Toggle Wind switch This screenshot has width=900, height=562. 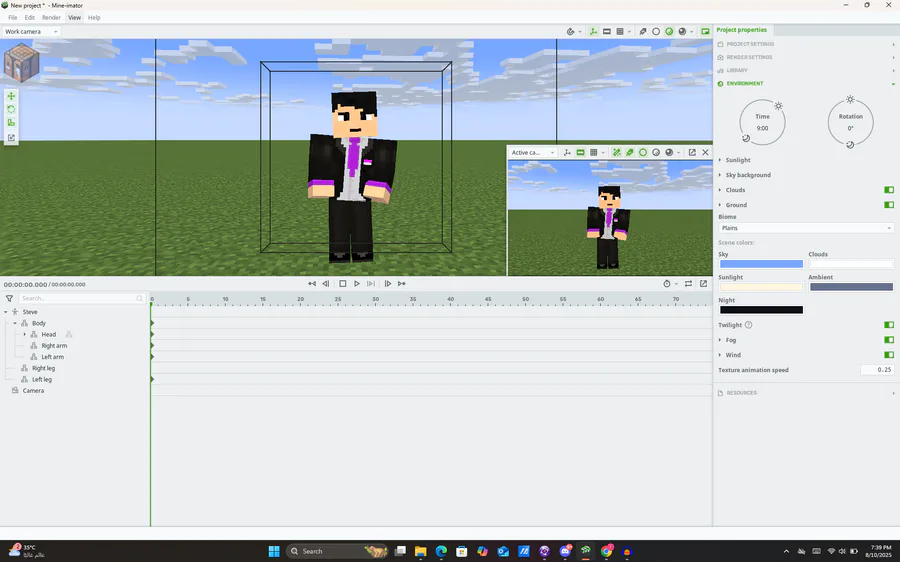(889, 355)
